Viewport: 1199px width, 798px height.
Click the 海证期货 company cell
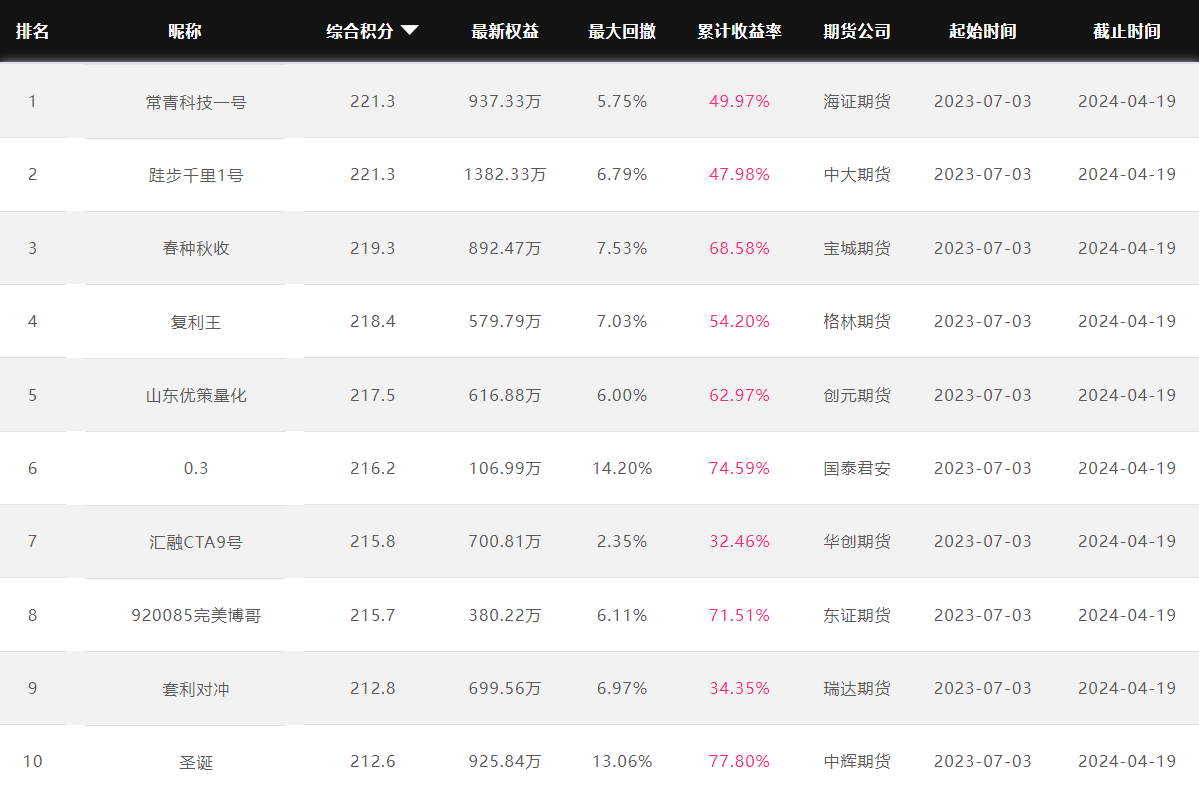pyautogui.click(x=857, y=102)
